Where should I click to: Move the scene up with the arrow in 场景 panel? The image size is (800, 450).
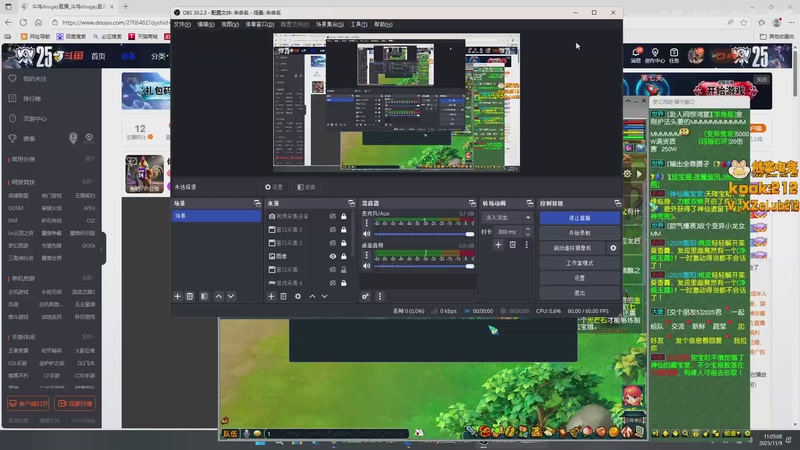(x=219, y=296)
